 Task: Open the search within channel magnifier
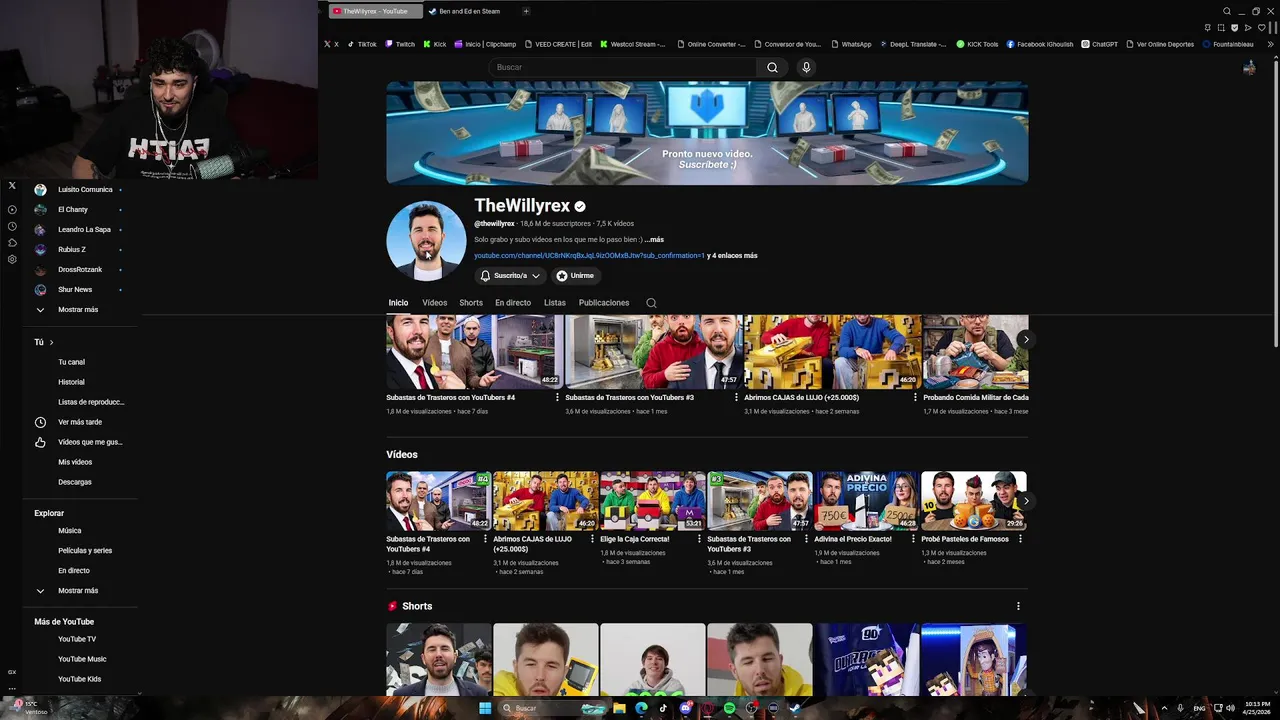coord(651,303)
